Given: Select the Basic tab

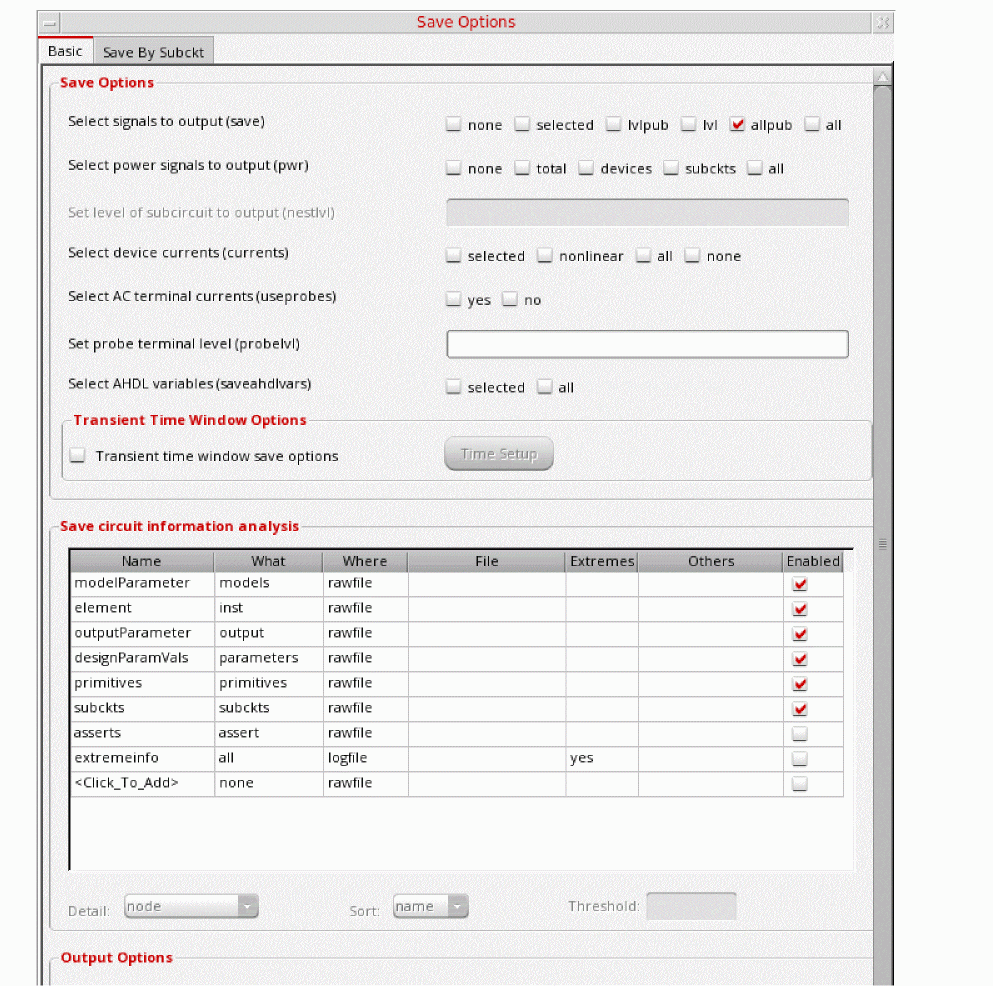Looking at the screenshot, I should click(x=65, y=51).
